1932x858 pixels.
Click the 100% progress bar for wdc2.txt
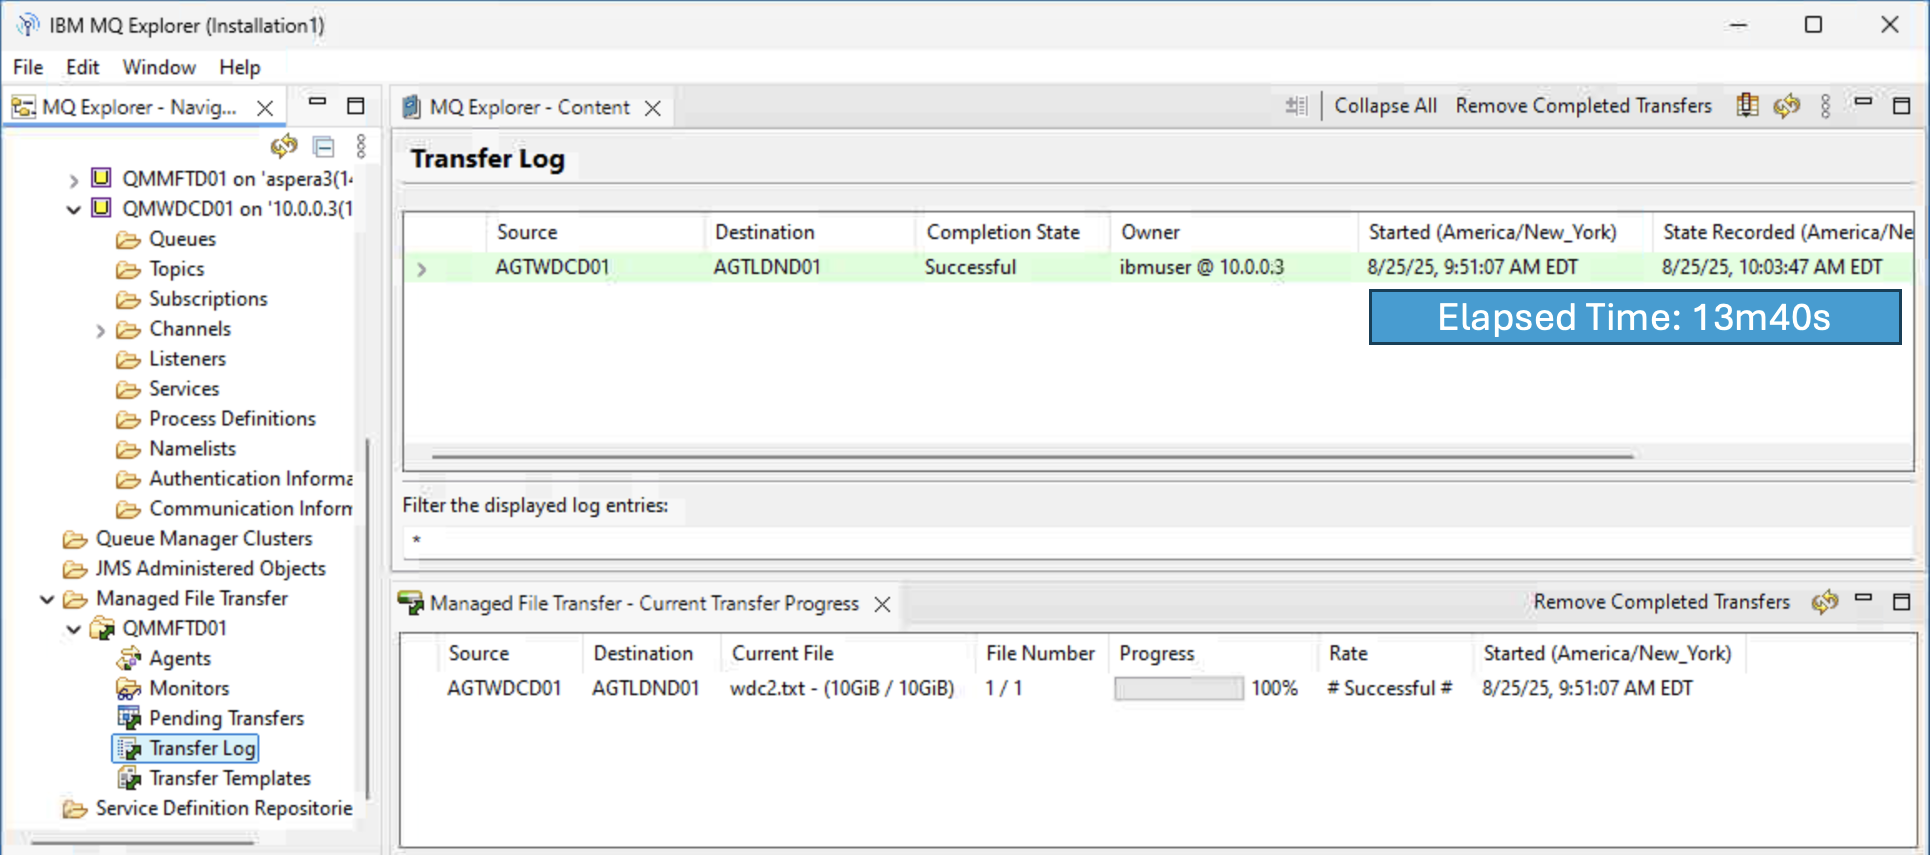pos(1179,688)
